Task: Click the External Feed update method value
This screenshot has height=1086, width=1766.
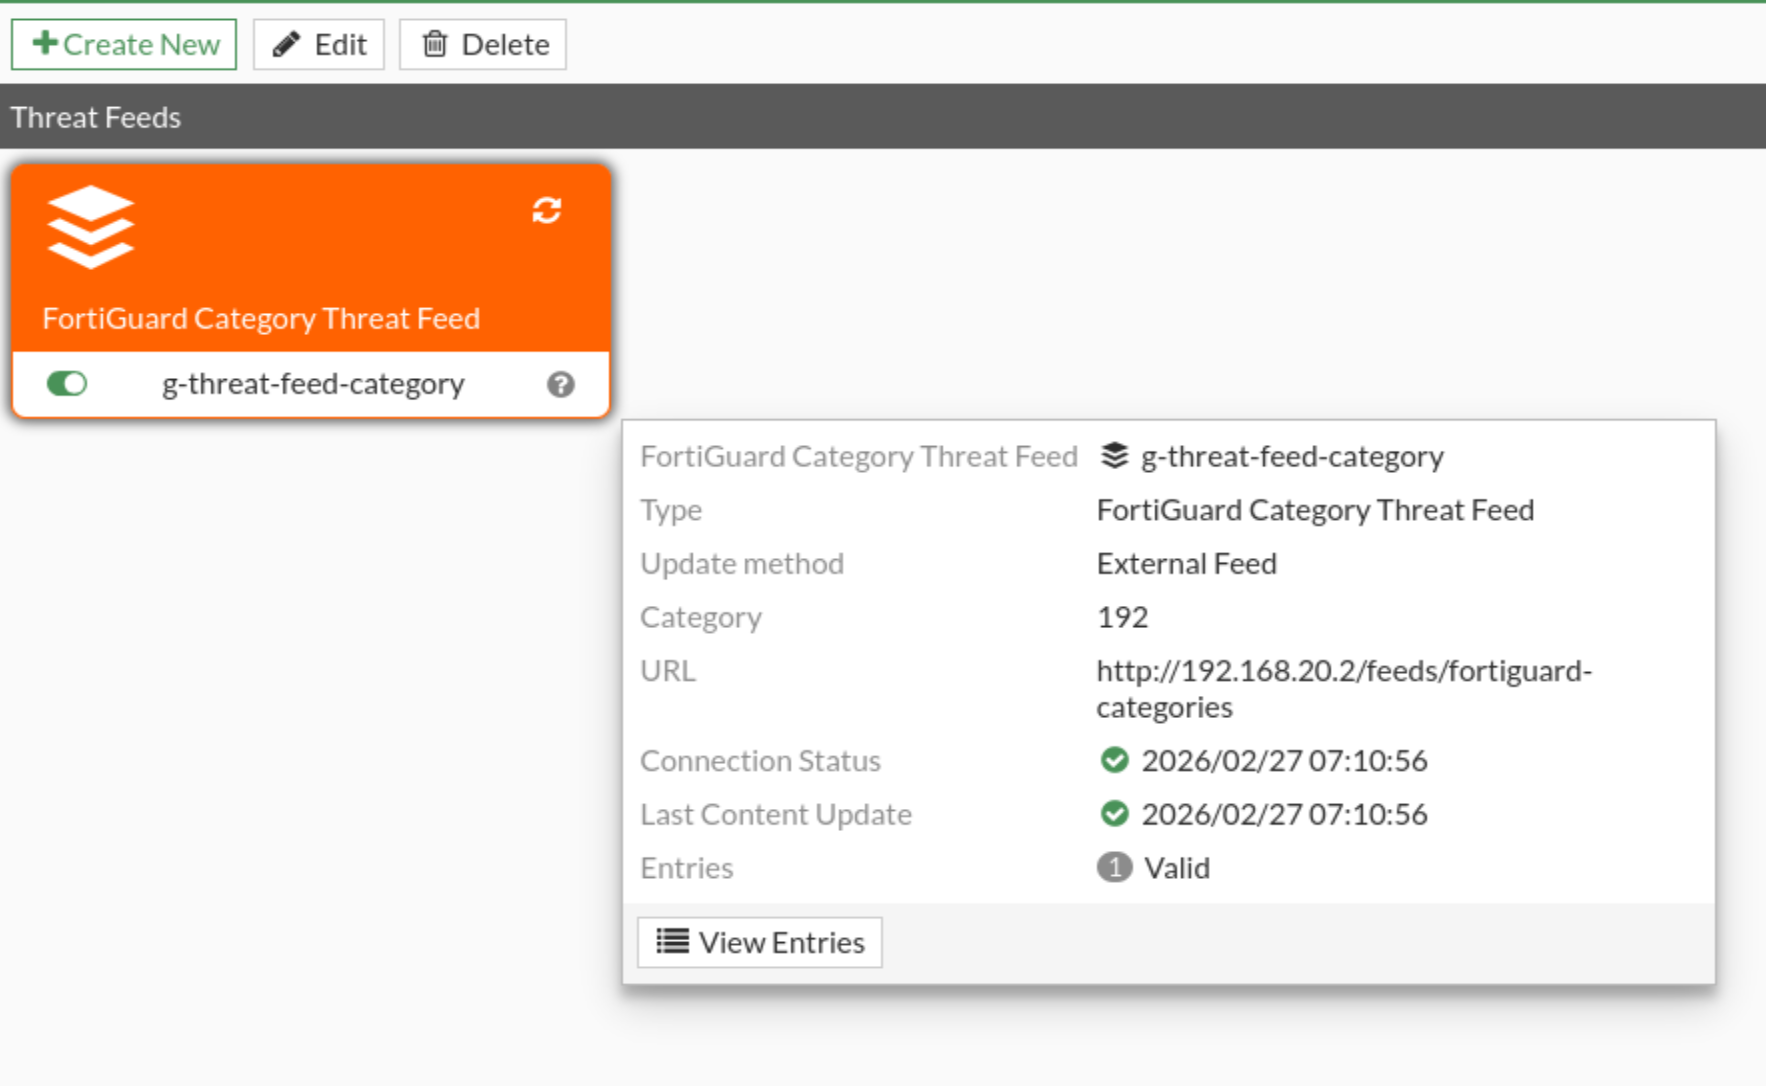Action: 1187,564
